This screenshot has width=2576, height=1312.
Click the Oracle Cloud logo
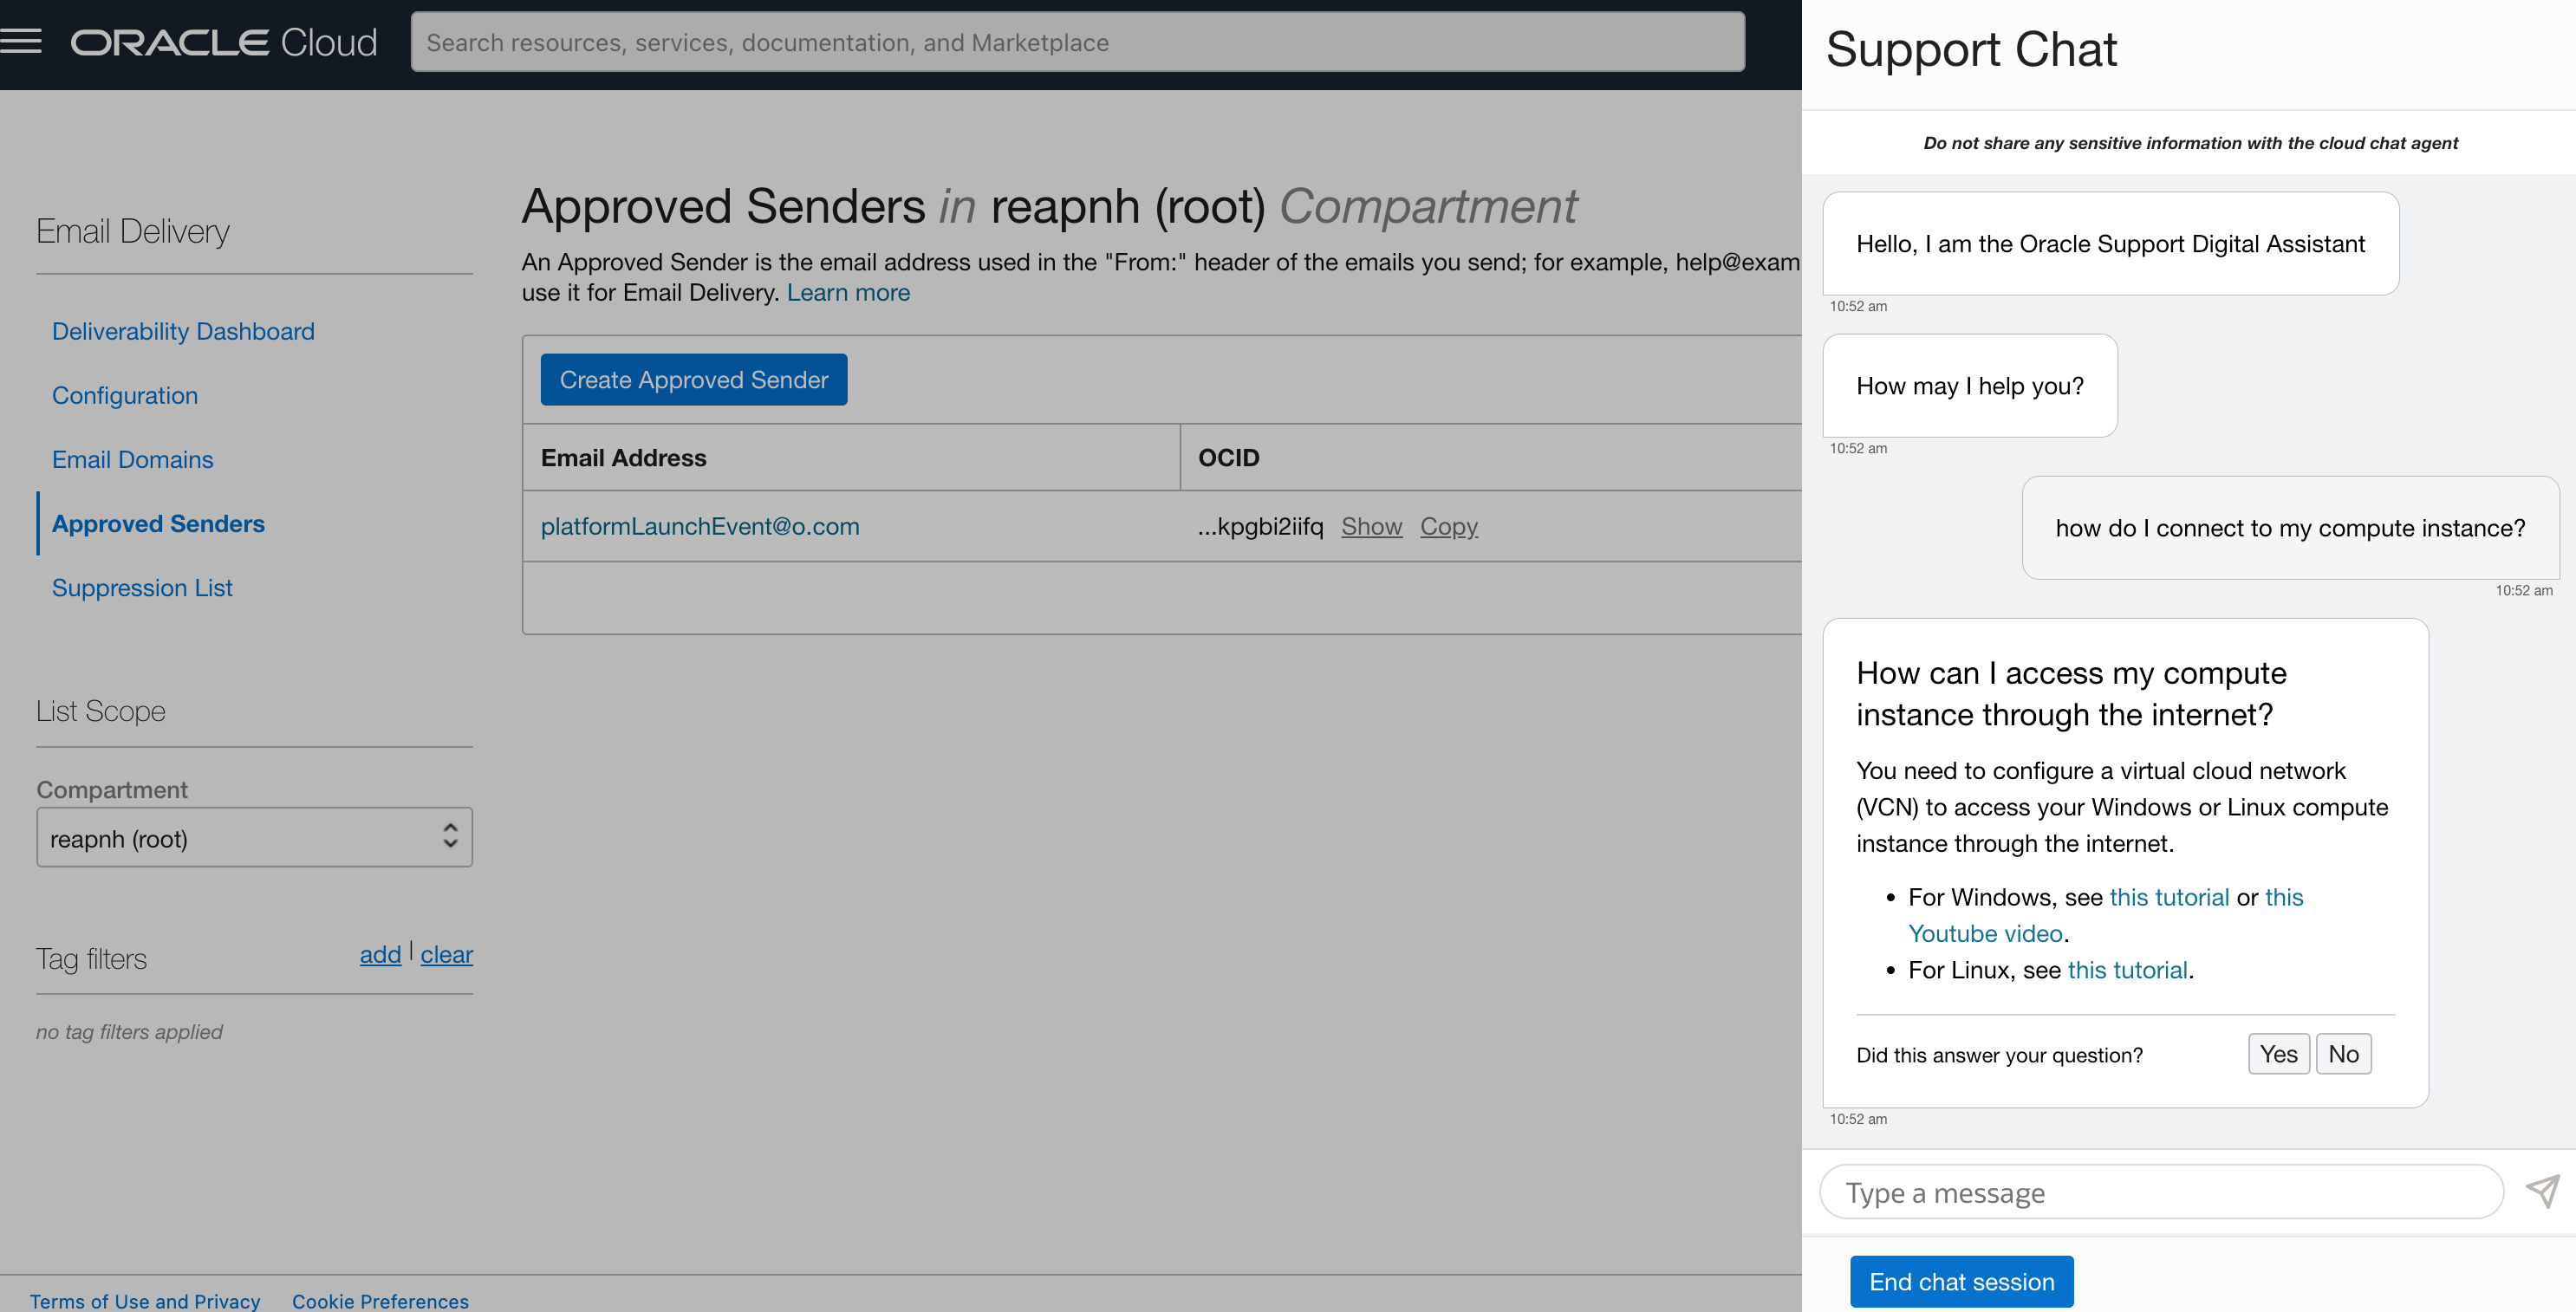tap(222, 42)
